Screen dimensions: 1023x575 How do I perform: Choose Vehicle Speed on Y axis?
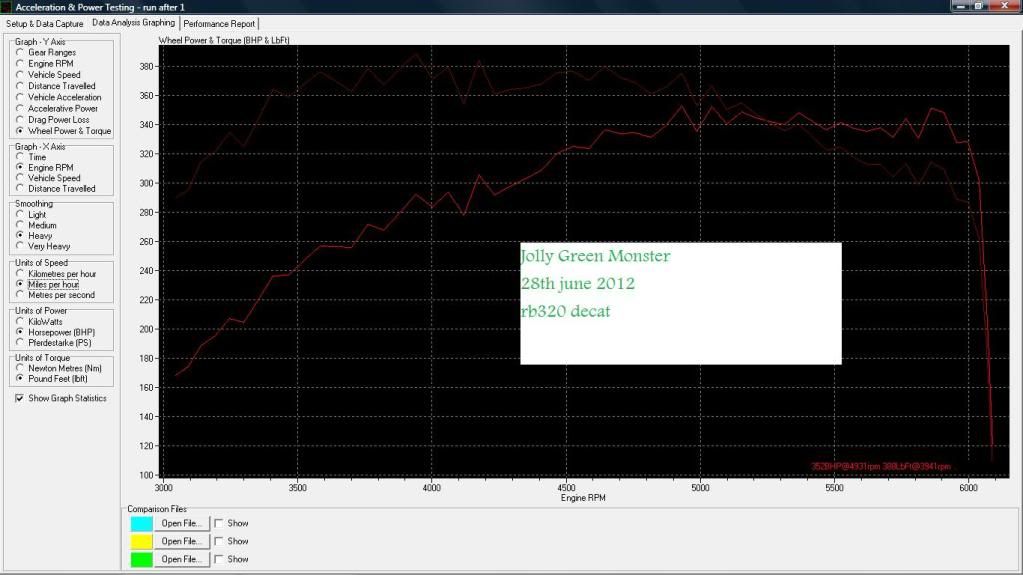click(20, 75)
